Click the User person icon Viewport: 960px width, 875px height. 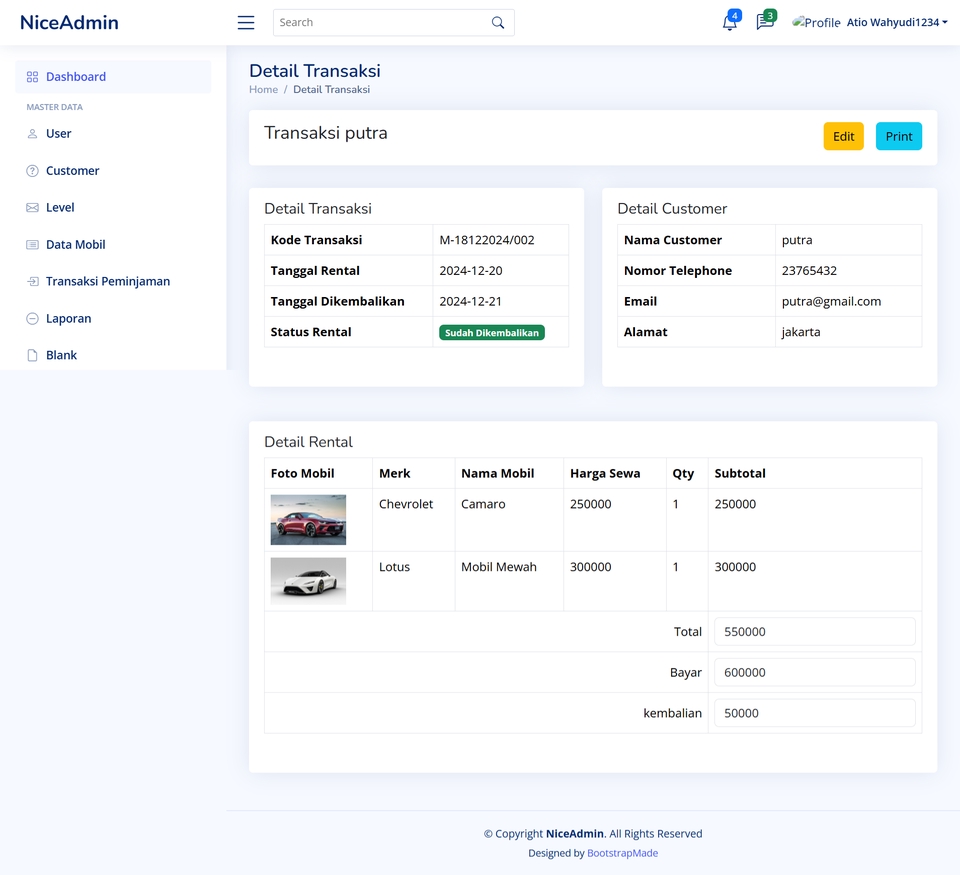click(x=32, y=134)
